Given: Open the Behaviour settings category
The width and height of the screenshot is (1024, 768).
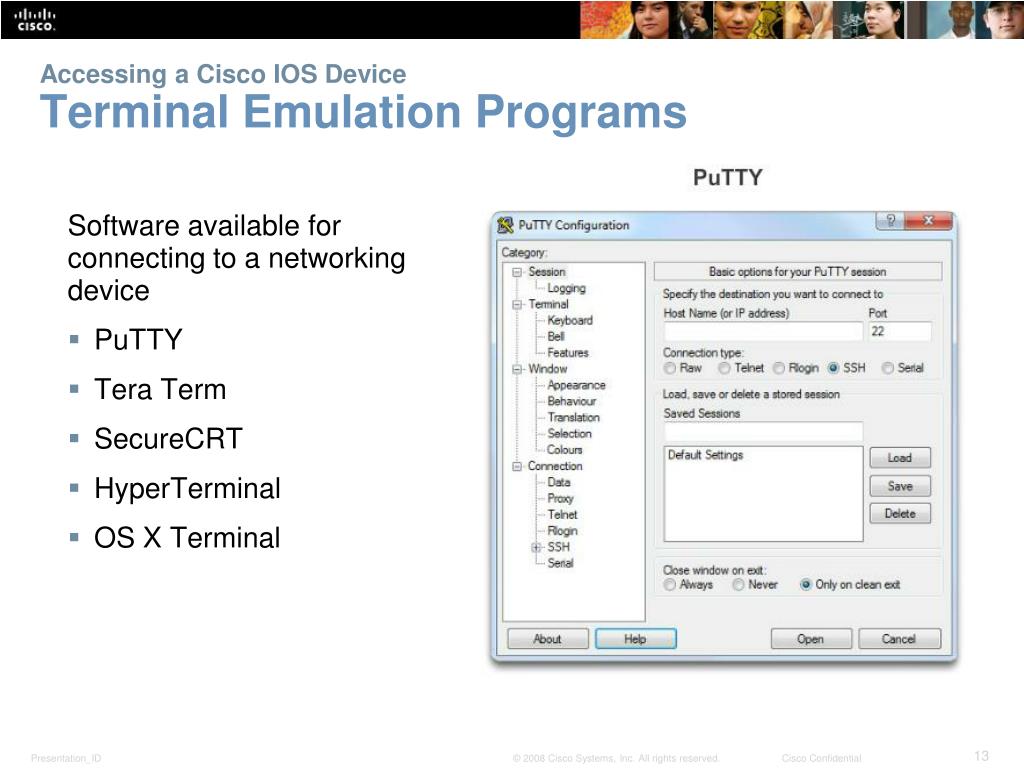Looking at the screenshot, I should click(571, 402).
